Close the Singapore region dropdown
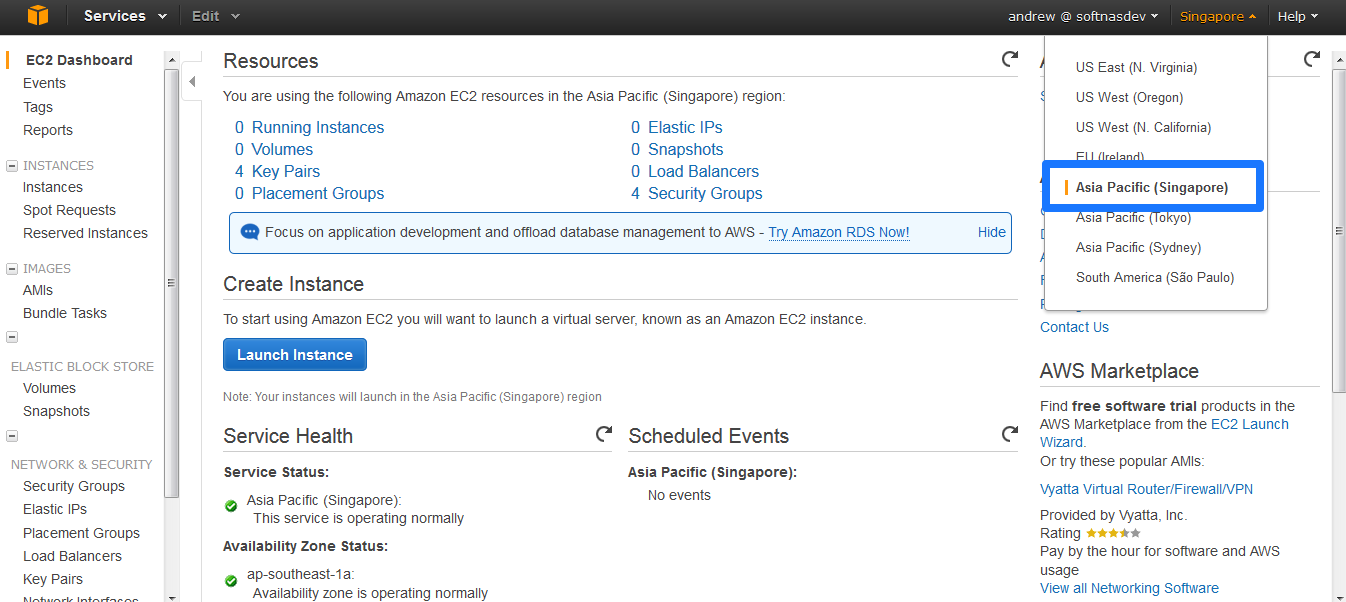Screen dimensions: 1346x602 (1218, 16)
